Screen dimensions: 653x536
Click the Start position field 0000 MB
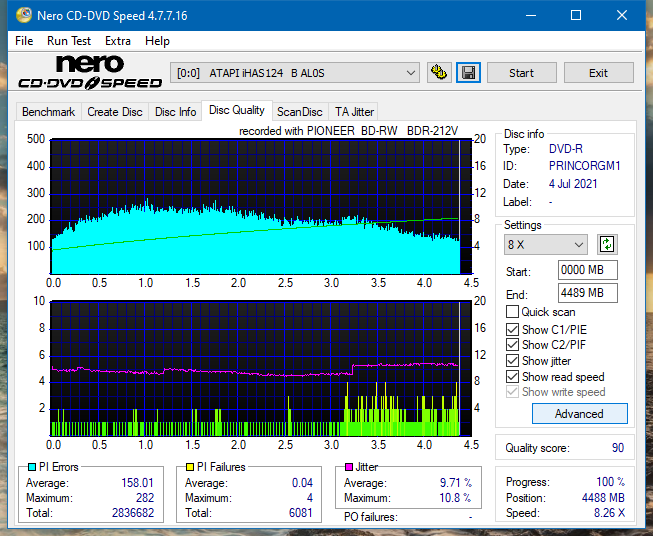pyautogui.click(x=587, y=270)
